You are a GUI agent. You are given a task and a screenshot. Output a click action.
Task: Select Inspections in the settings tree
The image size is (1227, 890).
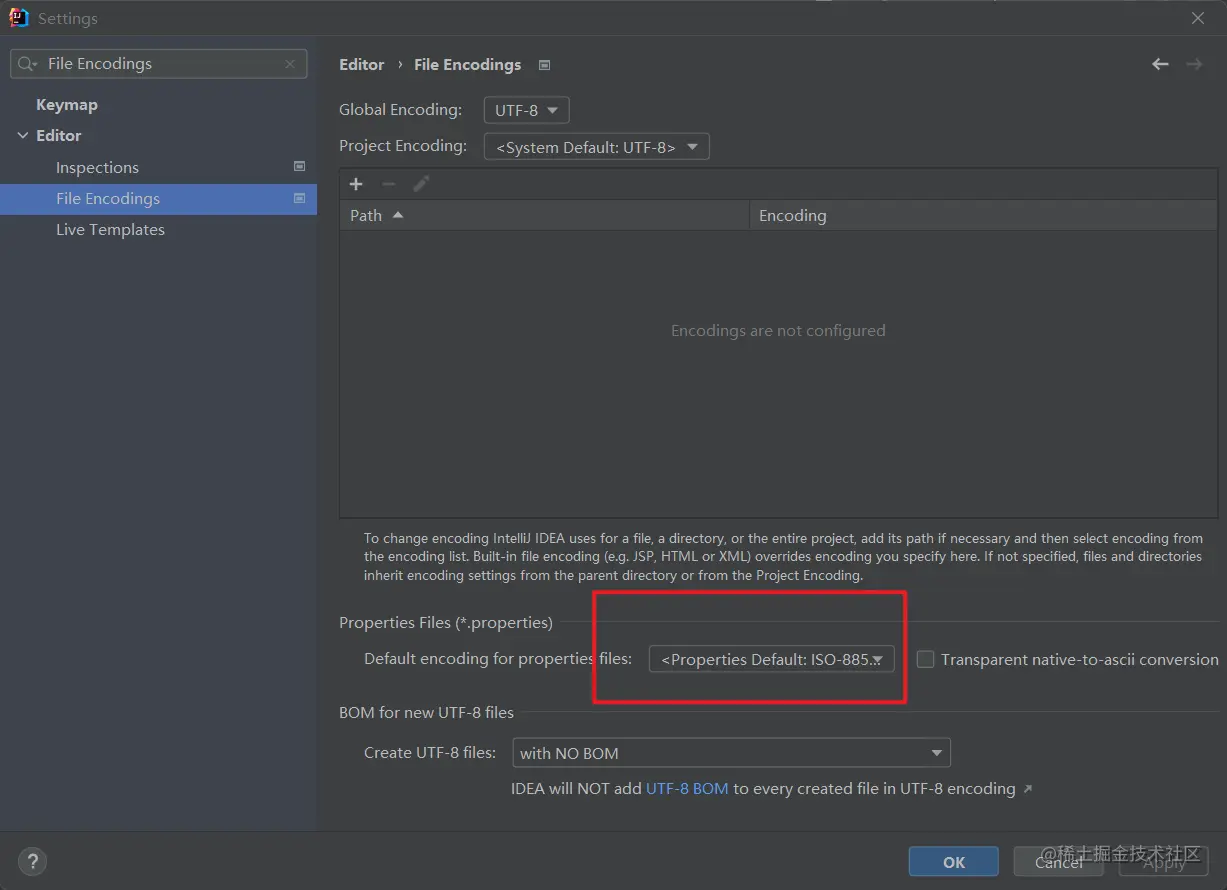pos(97,167)
